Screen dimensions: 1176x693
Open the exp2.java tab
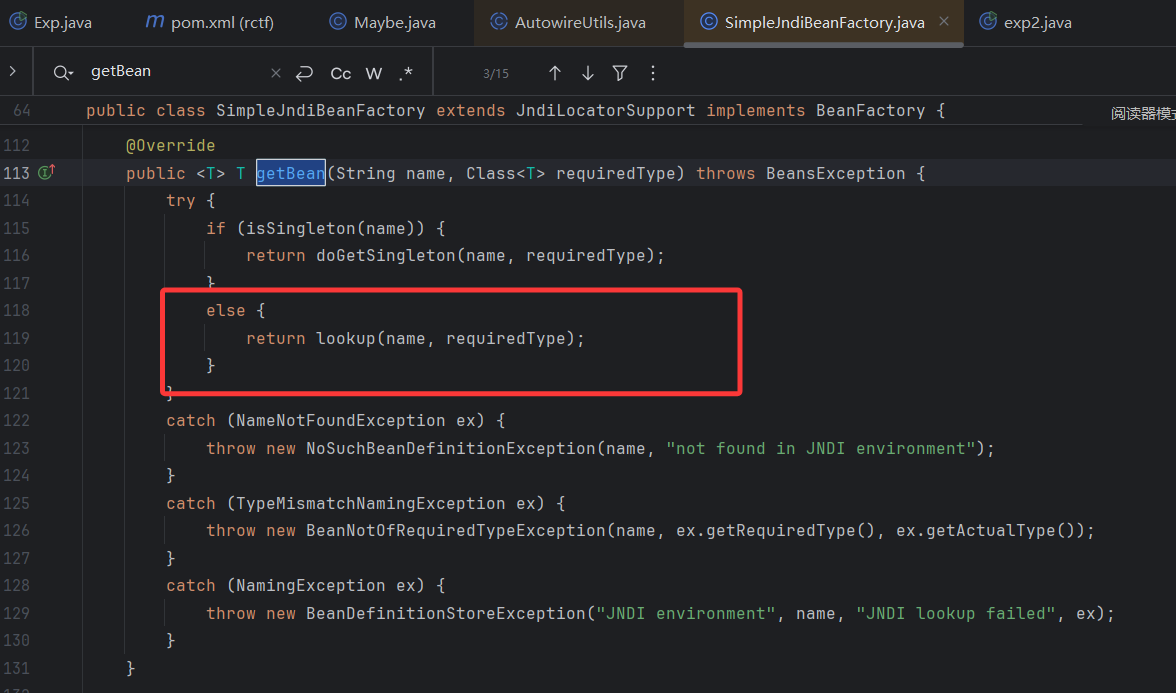tap(1037, 22)
